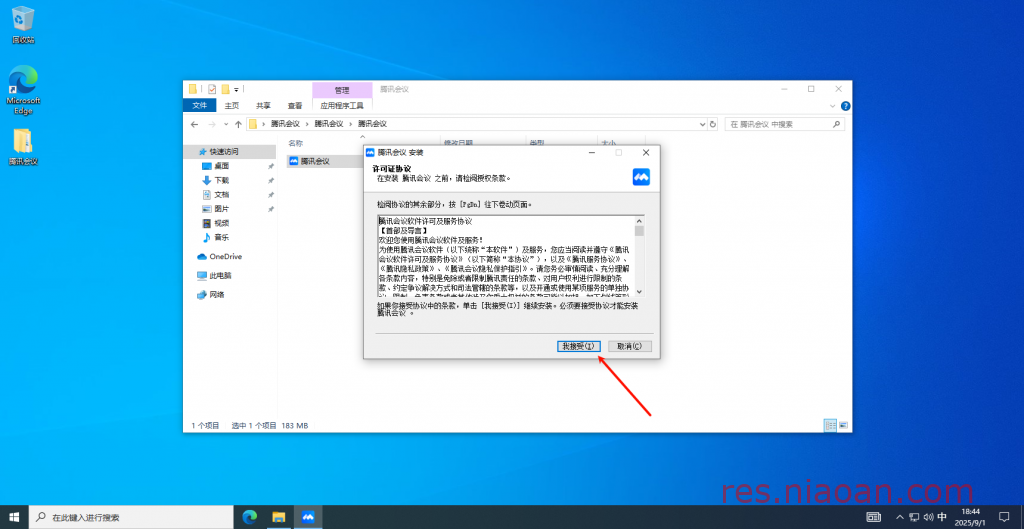Viewport: 1024px width, 529px height.
Task: Click pin icon next to 文档
Action: click(270, 195)
